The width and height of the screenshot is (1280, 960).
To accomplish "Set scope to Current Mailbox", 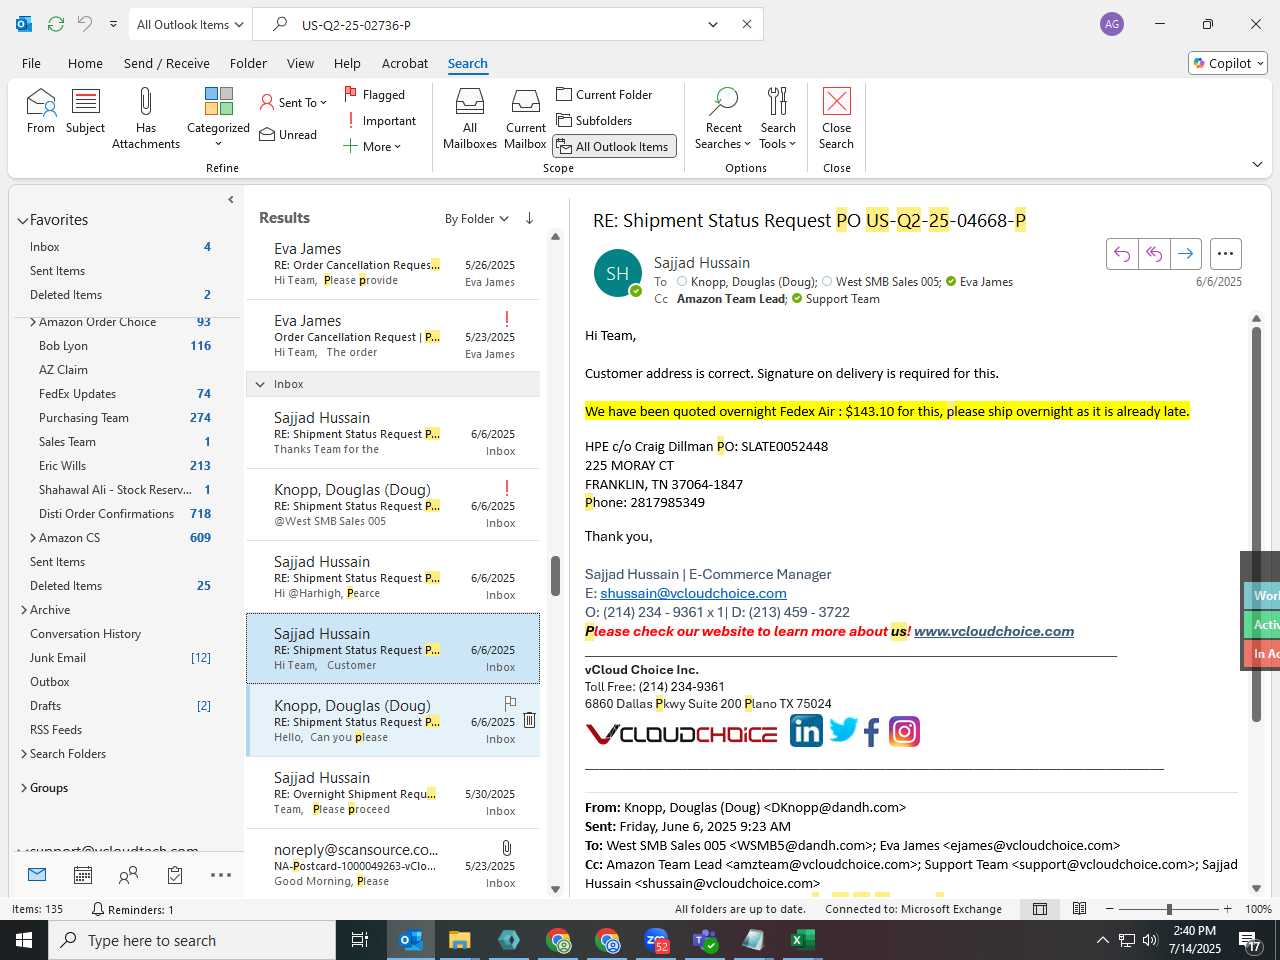I will point(525,118).
